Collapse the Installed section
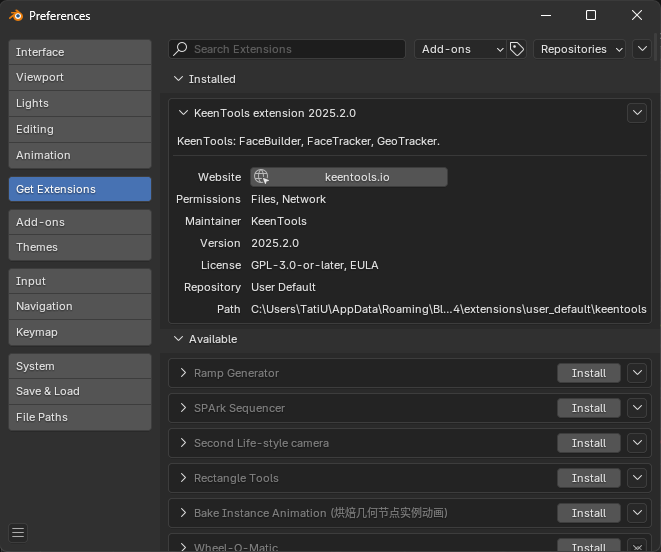This screenshot has width=661, height=552. (x=179, y=79)
